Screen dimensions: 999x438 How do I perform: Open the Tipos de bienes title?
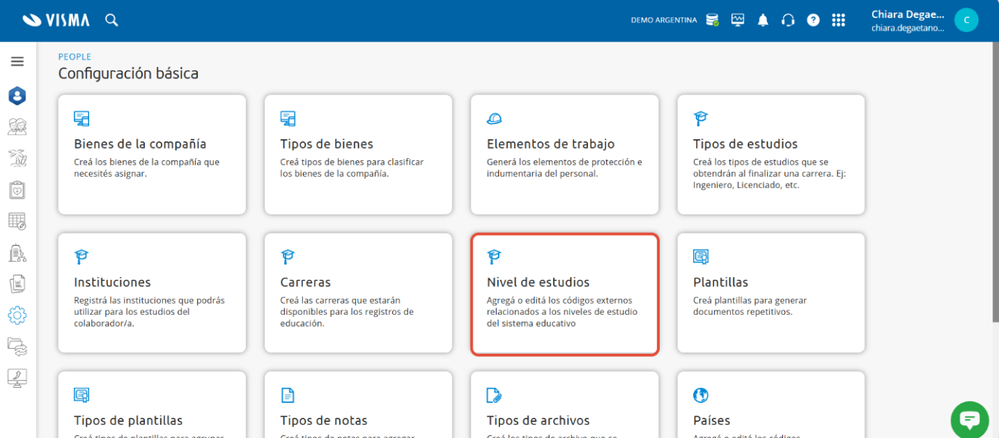click(327, 144)
